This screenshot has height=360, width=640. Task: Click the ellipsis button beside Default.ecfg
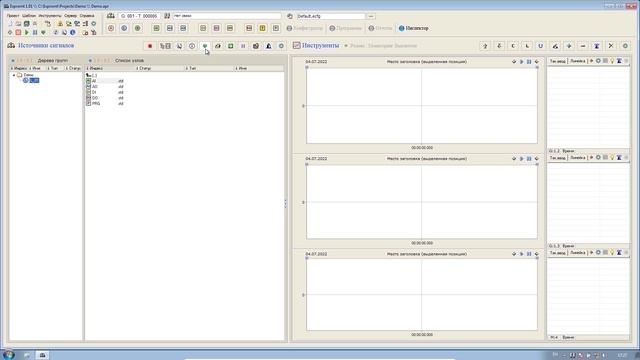pos(371,16)
